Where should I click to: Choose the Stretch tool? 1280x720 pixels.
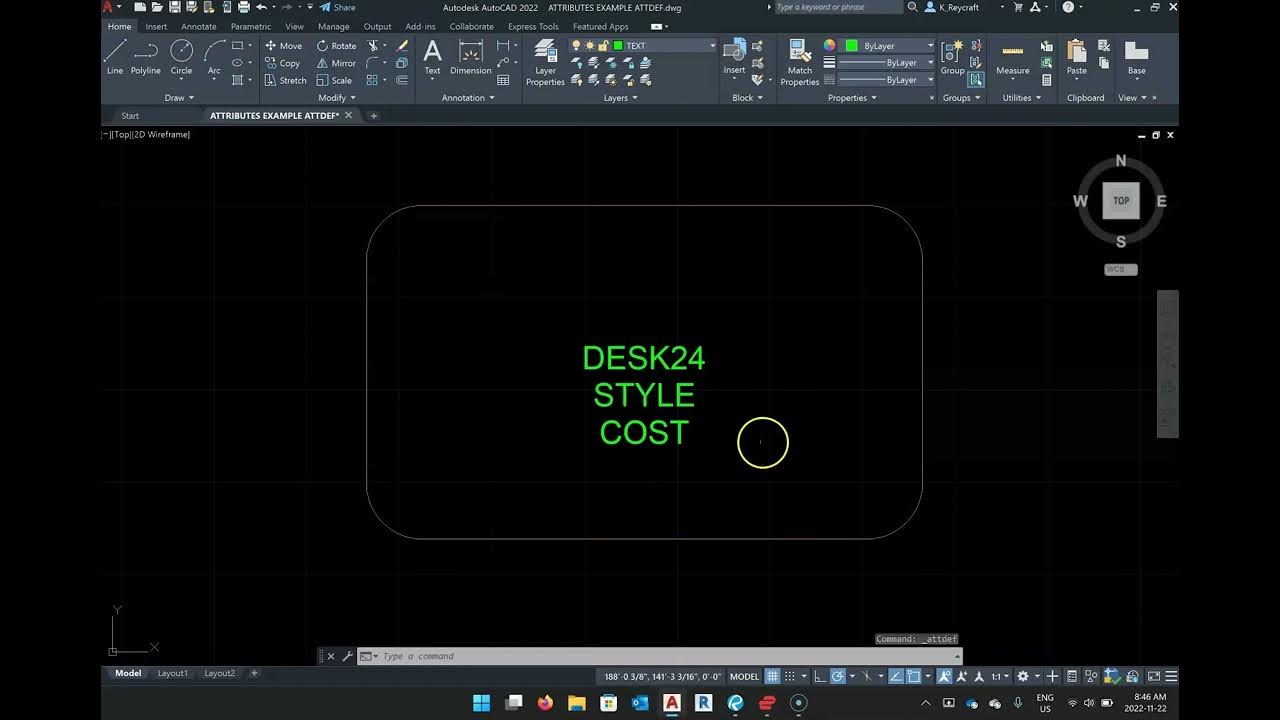pyautogui.click(x=286, y=80)
